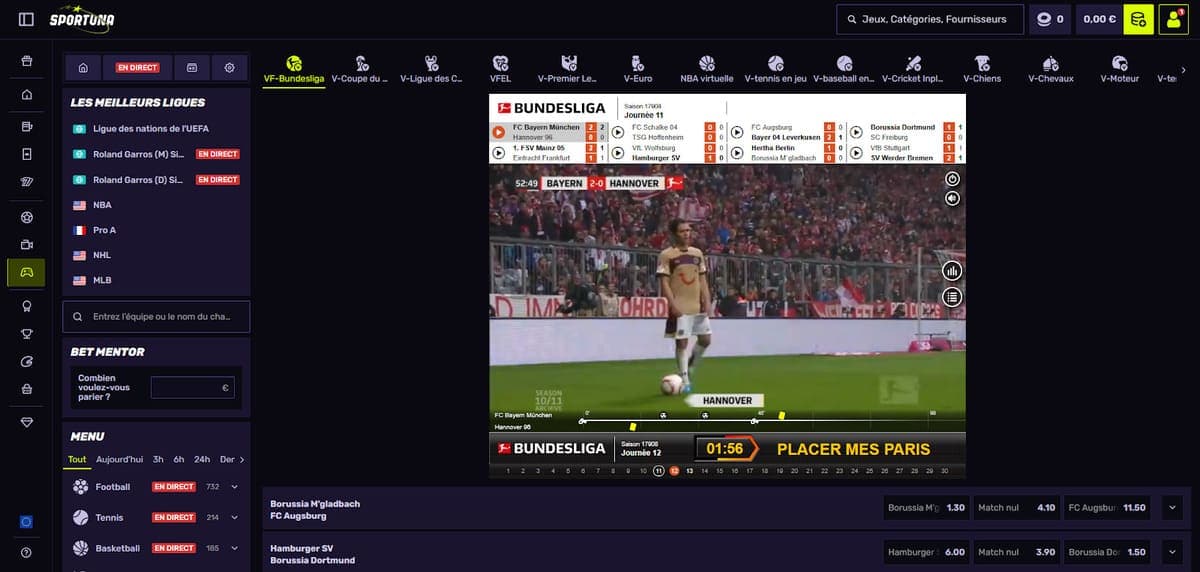Open the list icon on the video player
The width and height of the screenshot is (1200, 572).
tap(952, 296)
